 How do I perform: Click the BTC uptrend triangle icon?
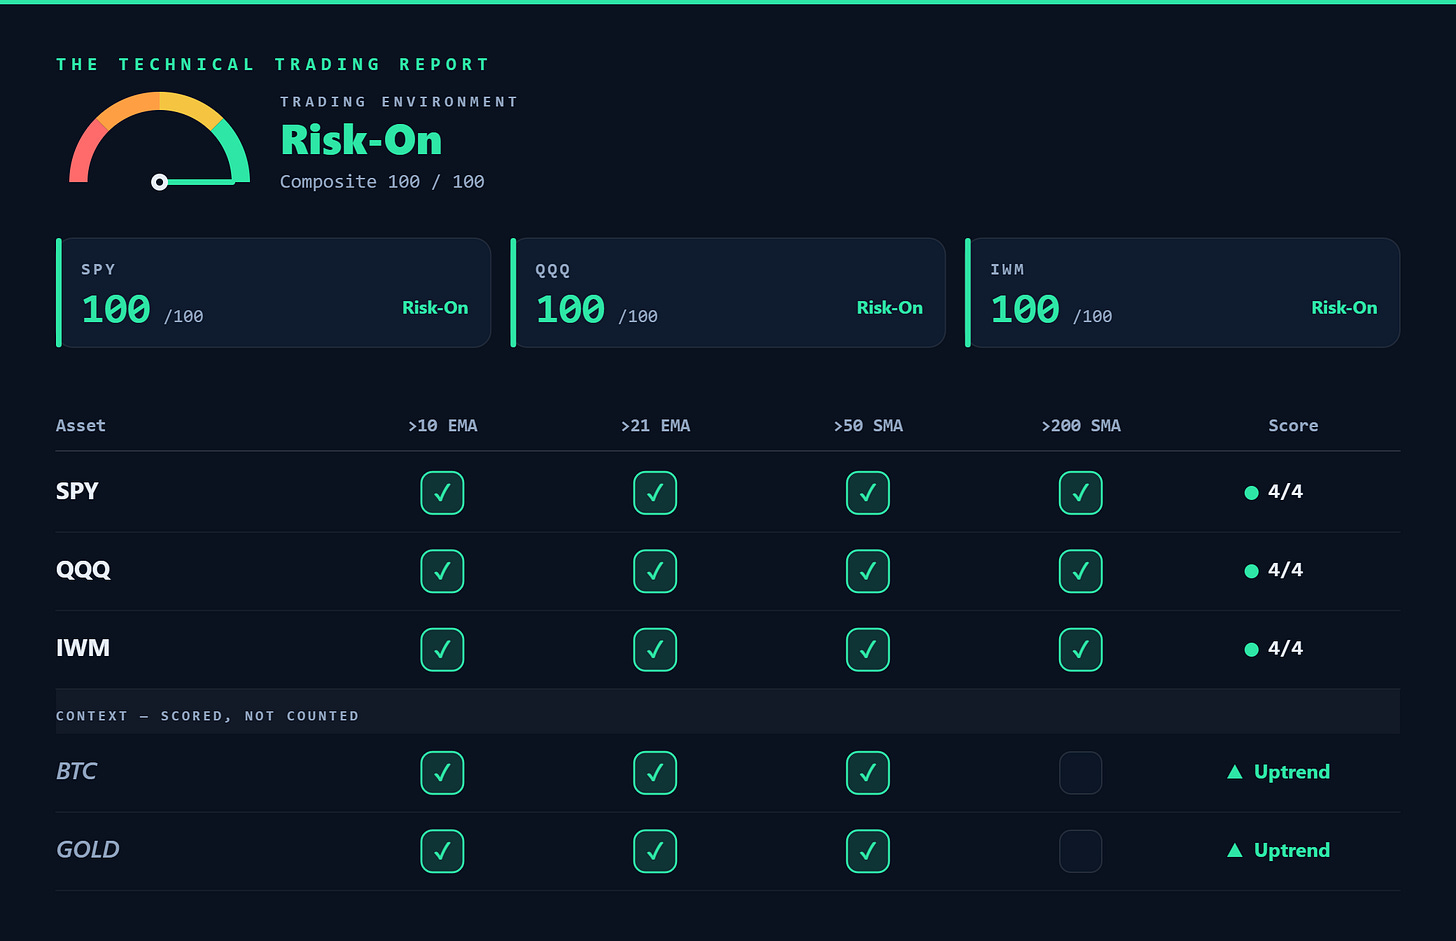click(x=1235, y=772)
